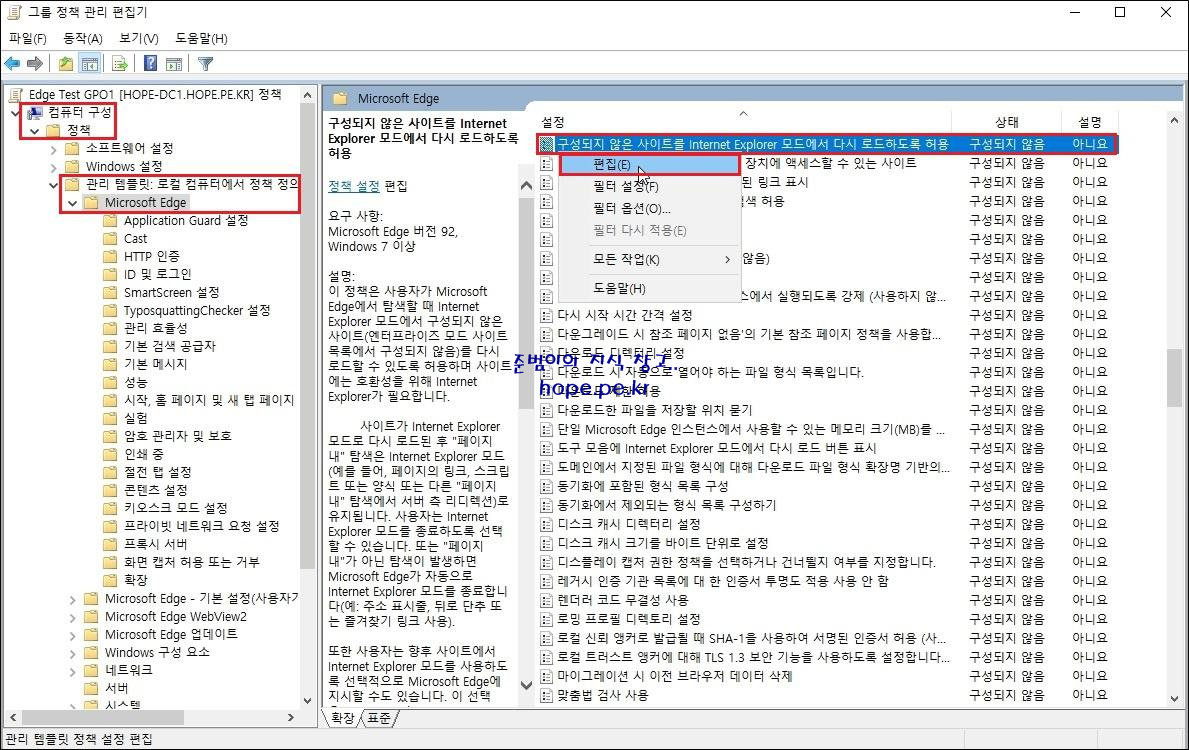
Task: Click the 확장 folder icon in tree
Action: [x=111, y=580]
